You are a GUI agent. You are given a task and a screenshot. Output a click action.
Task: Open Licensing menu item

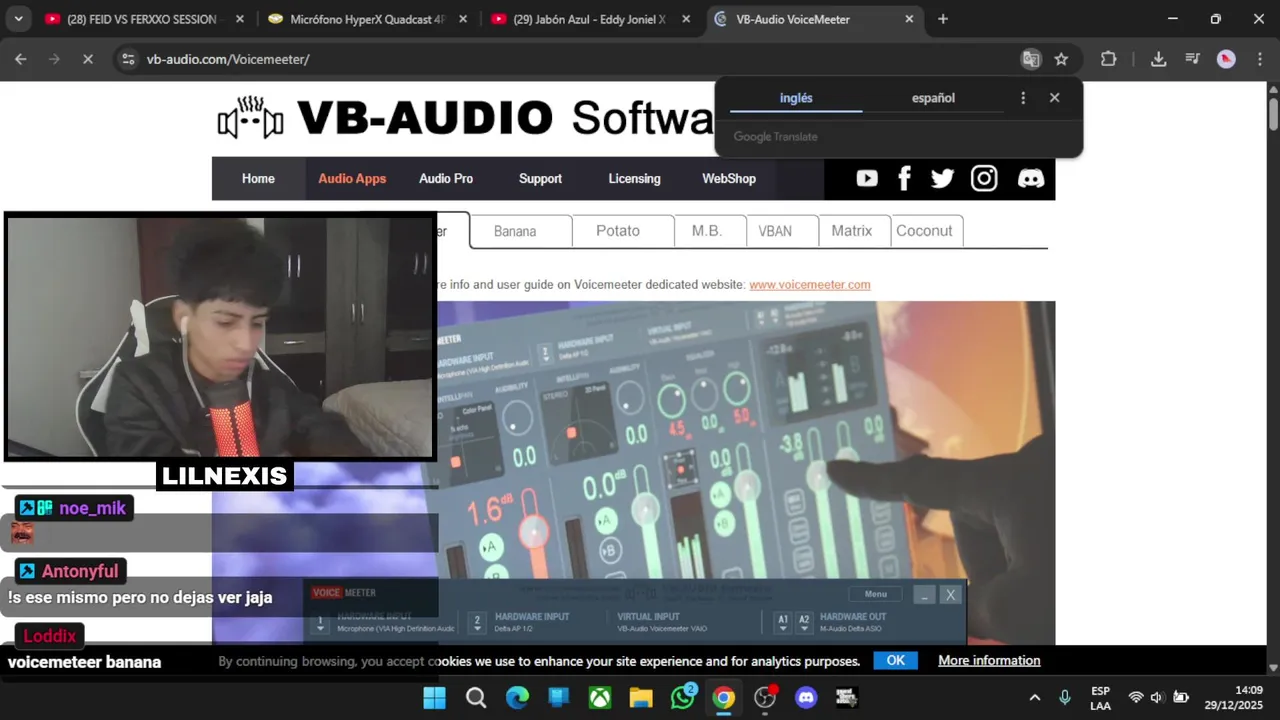tap(634, 178)
